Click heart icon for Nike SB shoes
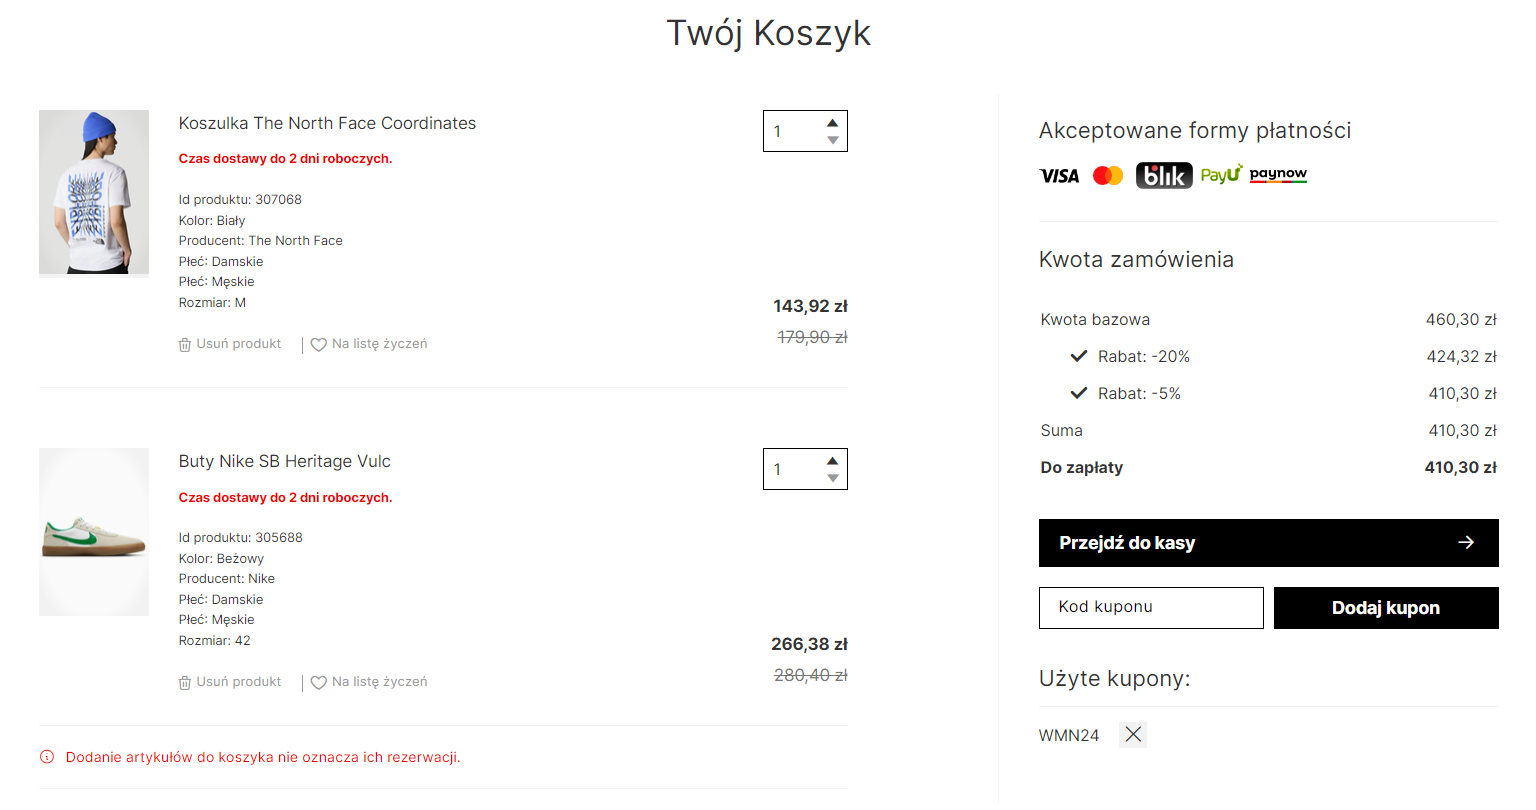The width and height of the screenshot is (1536, 810). coord(319,683)
